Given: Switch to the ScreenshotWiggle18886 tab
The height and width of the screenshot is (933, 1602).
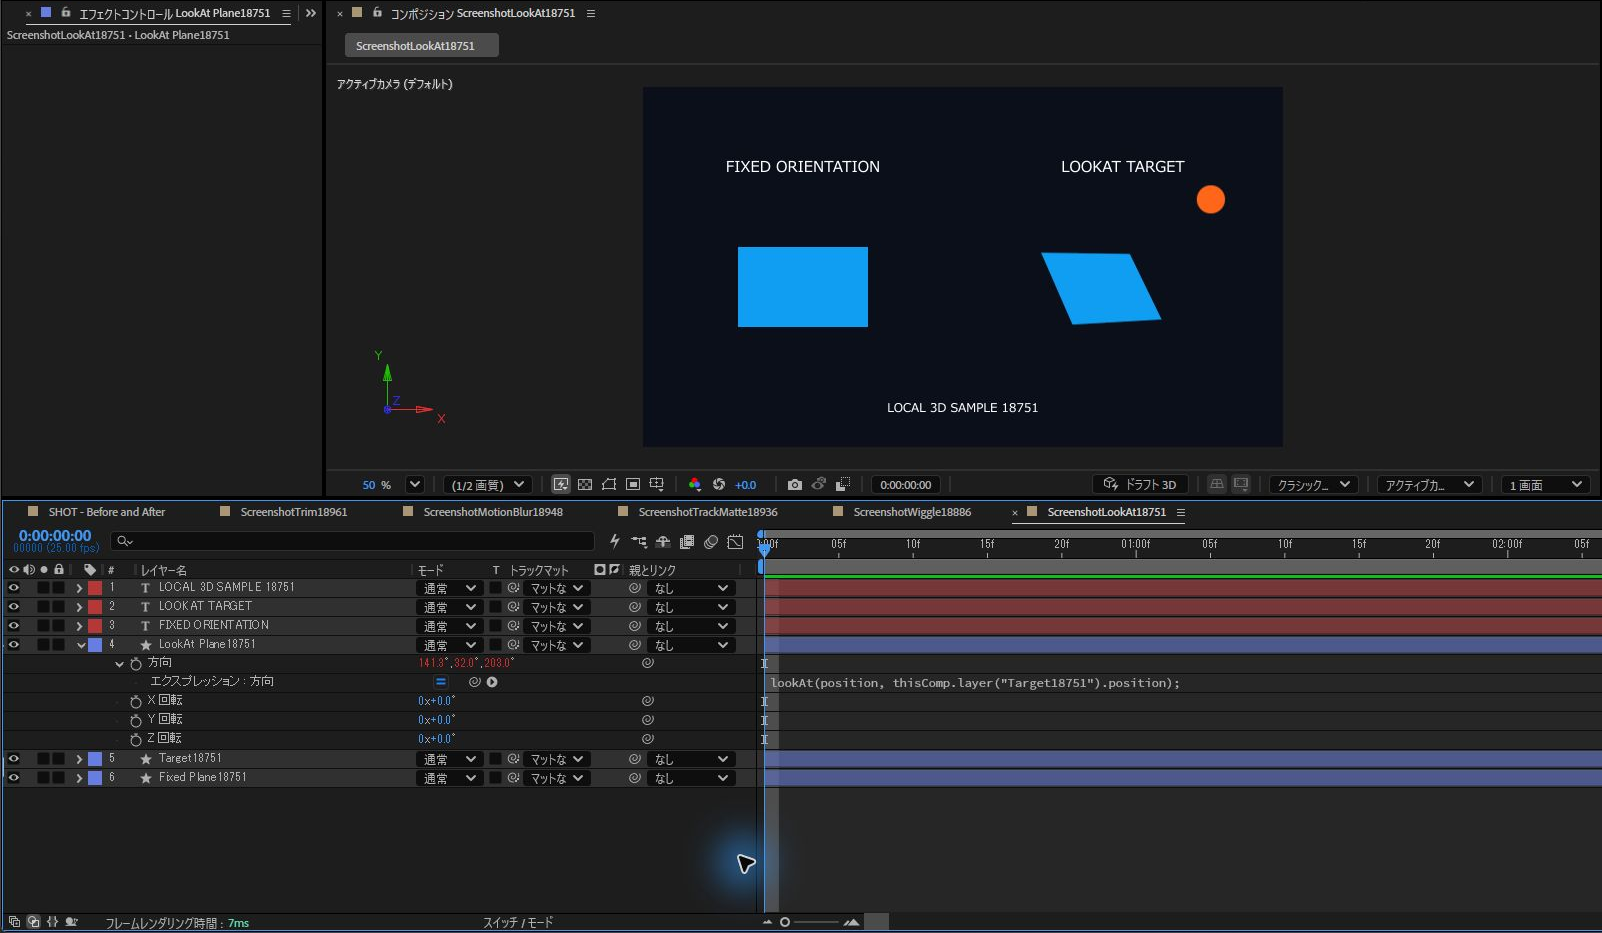Looking at the screenshot, I should pyautogui.click(x=912, y=512).
